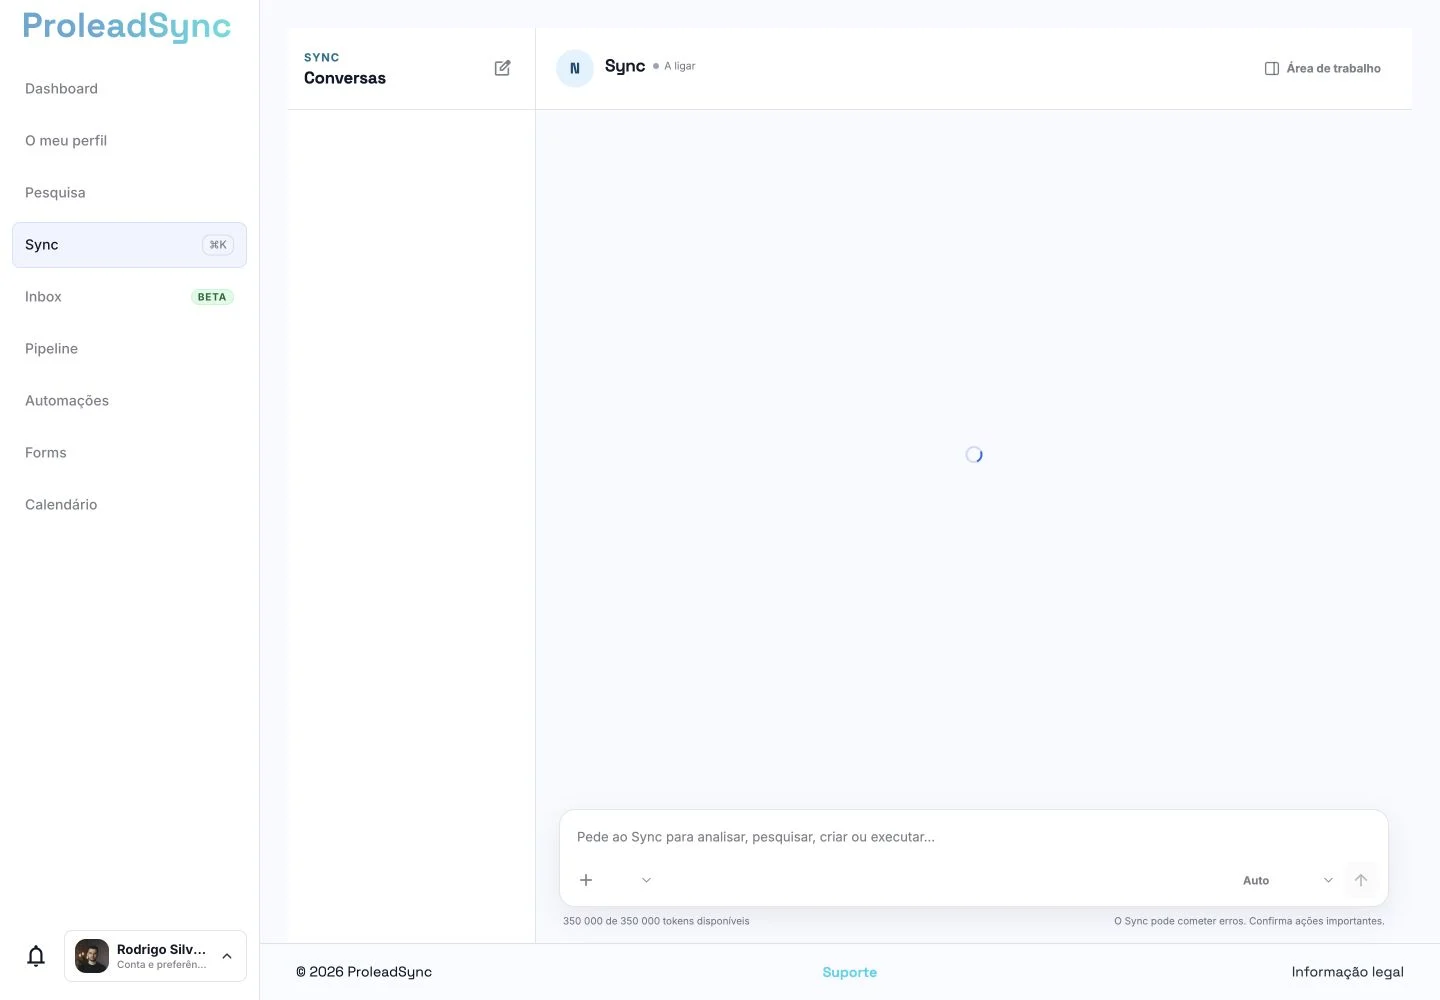This screenshot has width=1440, height=1000.
Task: Expand the Rodrigo Silva account menu
Action: tap(155, 956)
